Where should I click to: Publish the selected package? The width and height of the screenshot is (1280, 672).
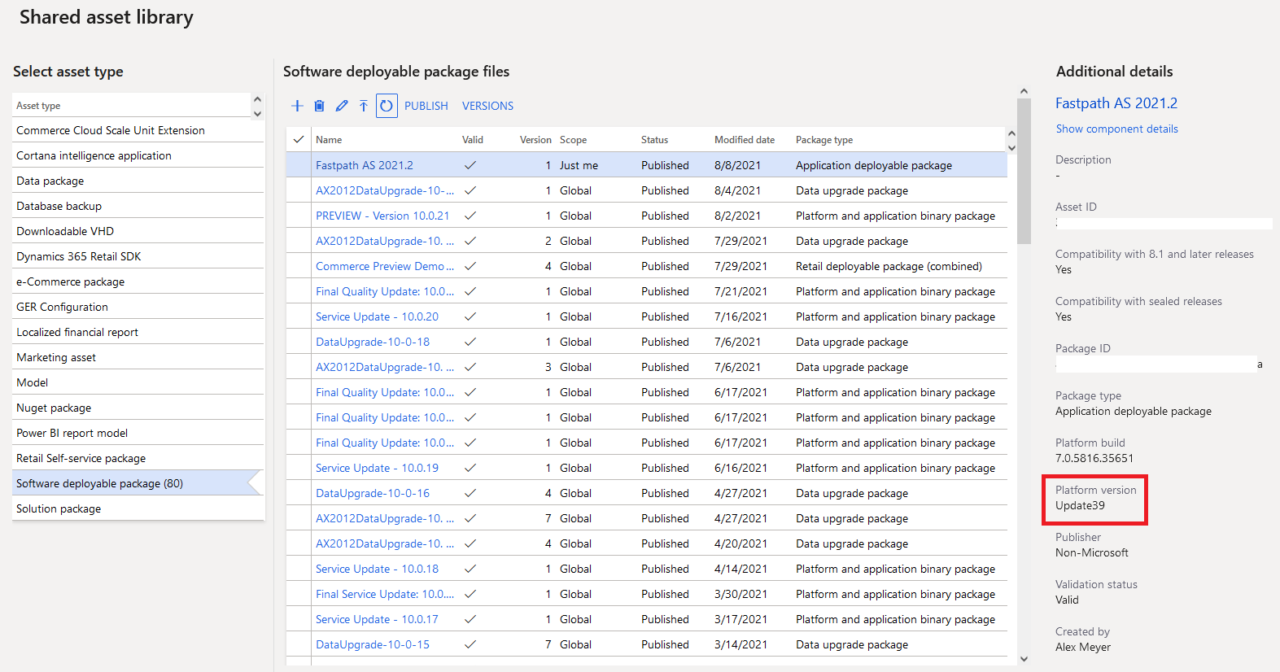coord(425,105)
